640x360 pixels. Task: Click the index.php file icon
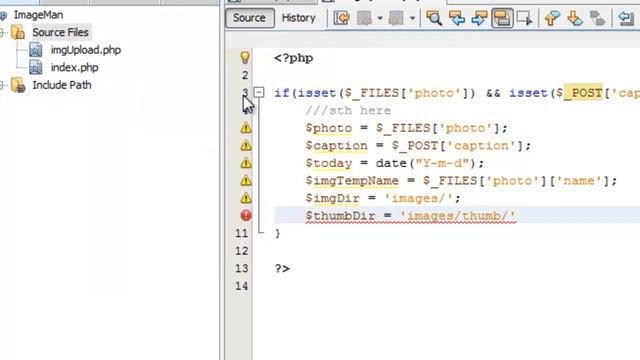(36, 68)
